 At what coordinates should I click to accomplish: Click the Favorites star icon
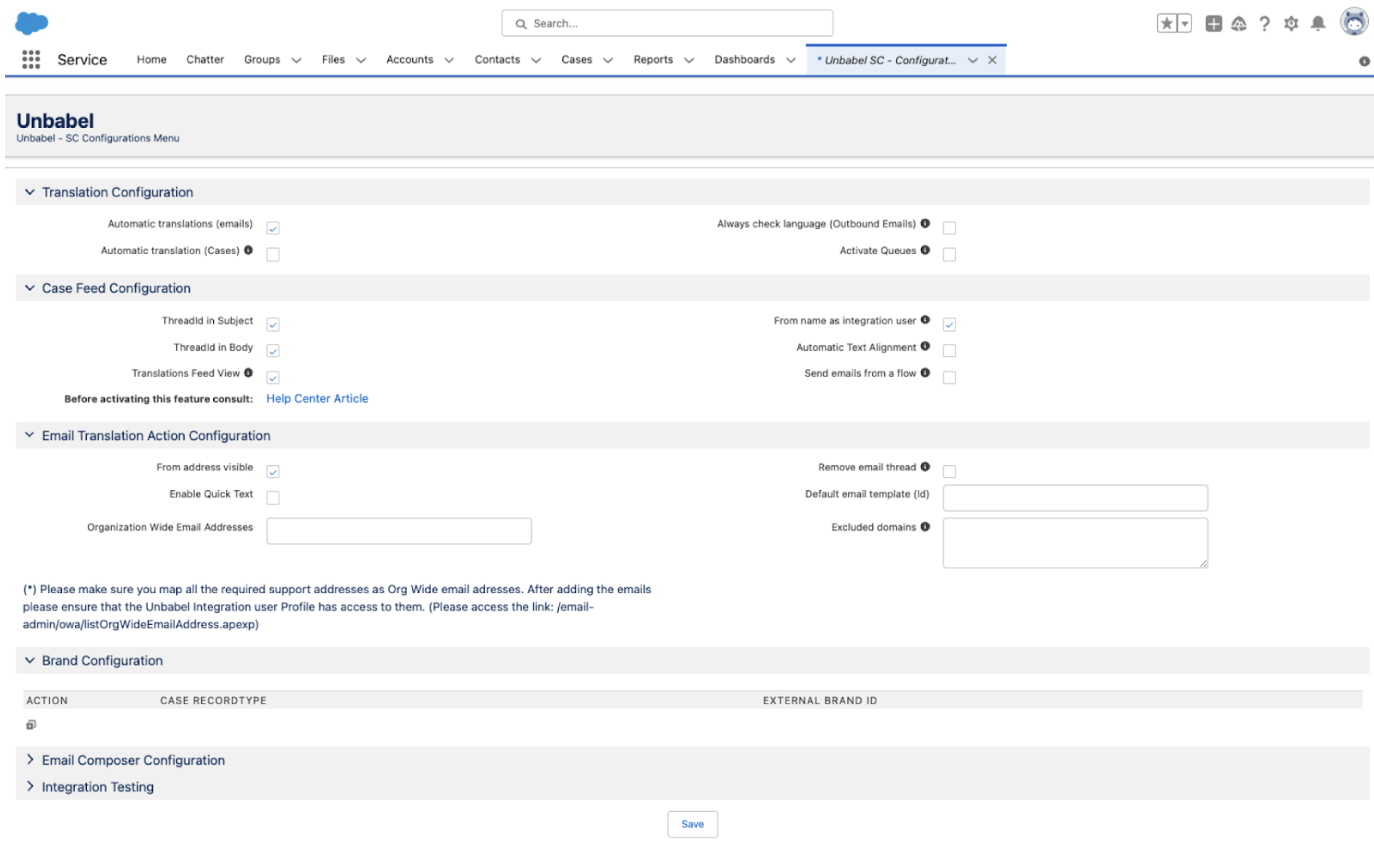coord(1167,23)
